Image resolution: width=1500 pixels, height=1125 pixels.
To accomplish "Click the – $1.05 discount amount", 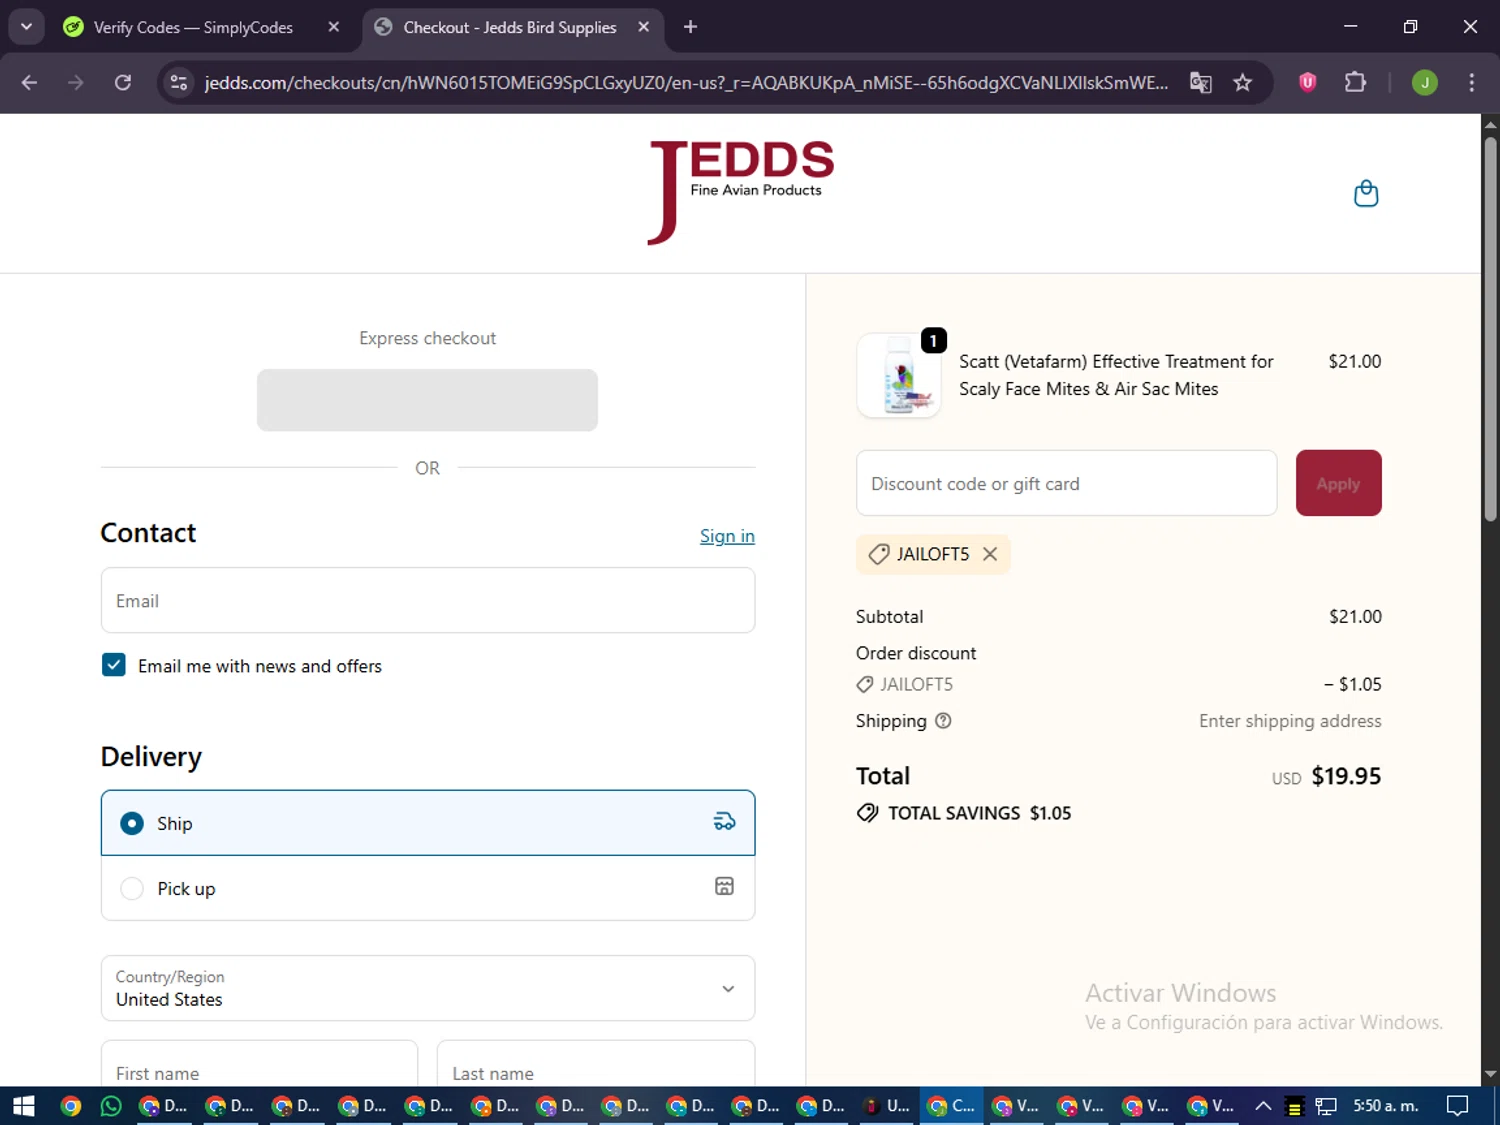I will pos(1352,684).
